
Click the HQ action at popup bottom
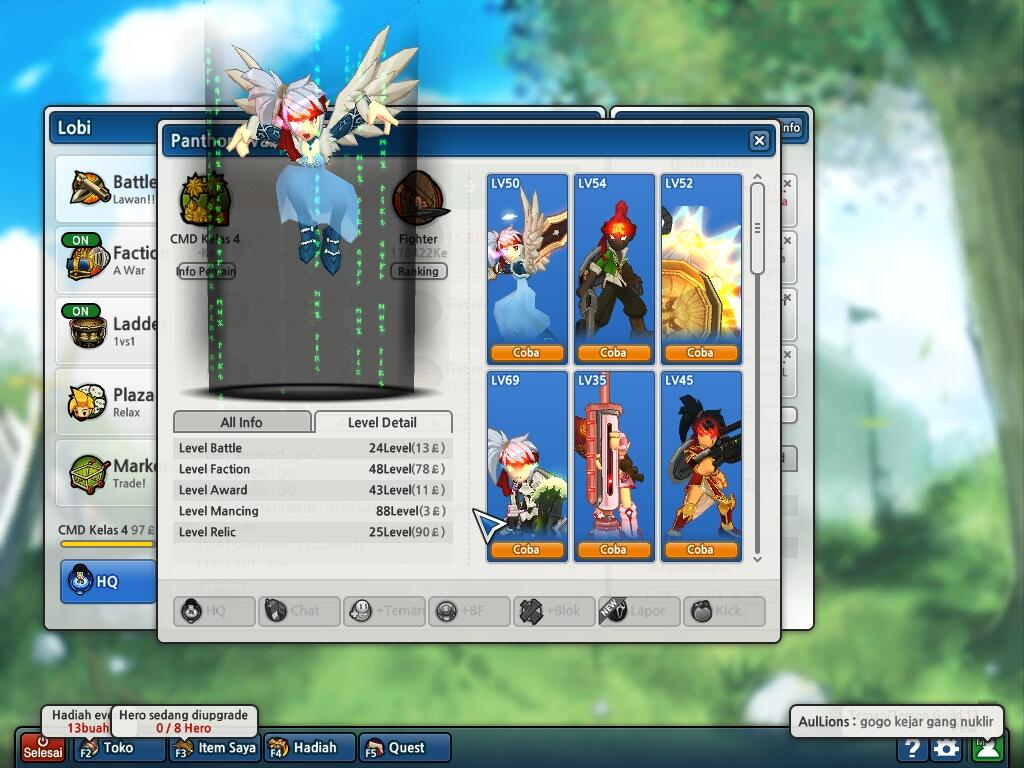[214, 611]
